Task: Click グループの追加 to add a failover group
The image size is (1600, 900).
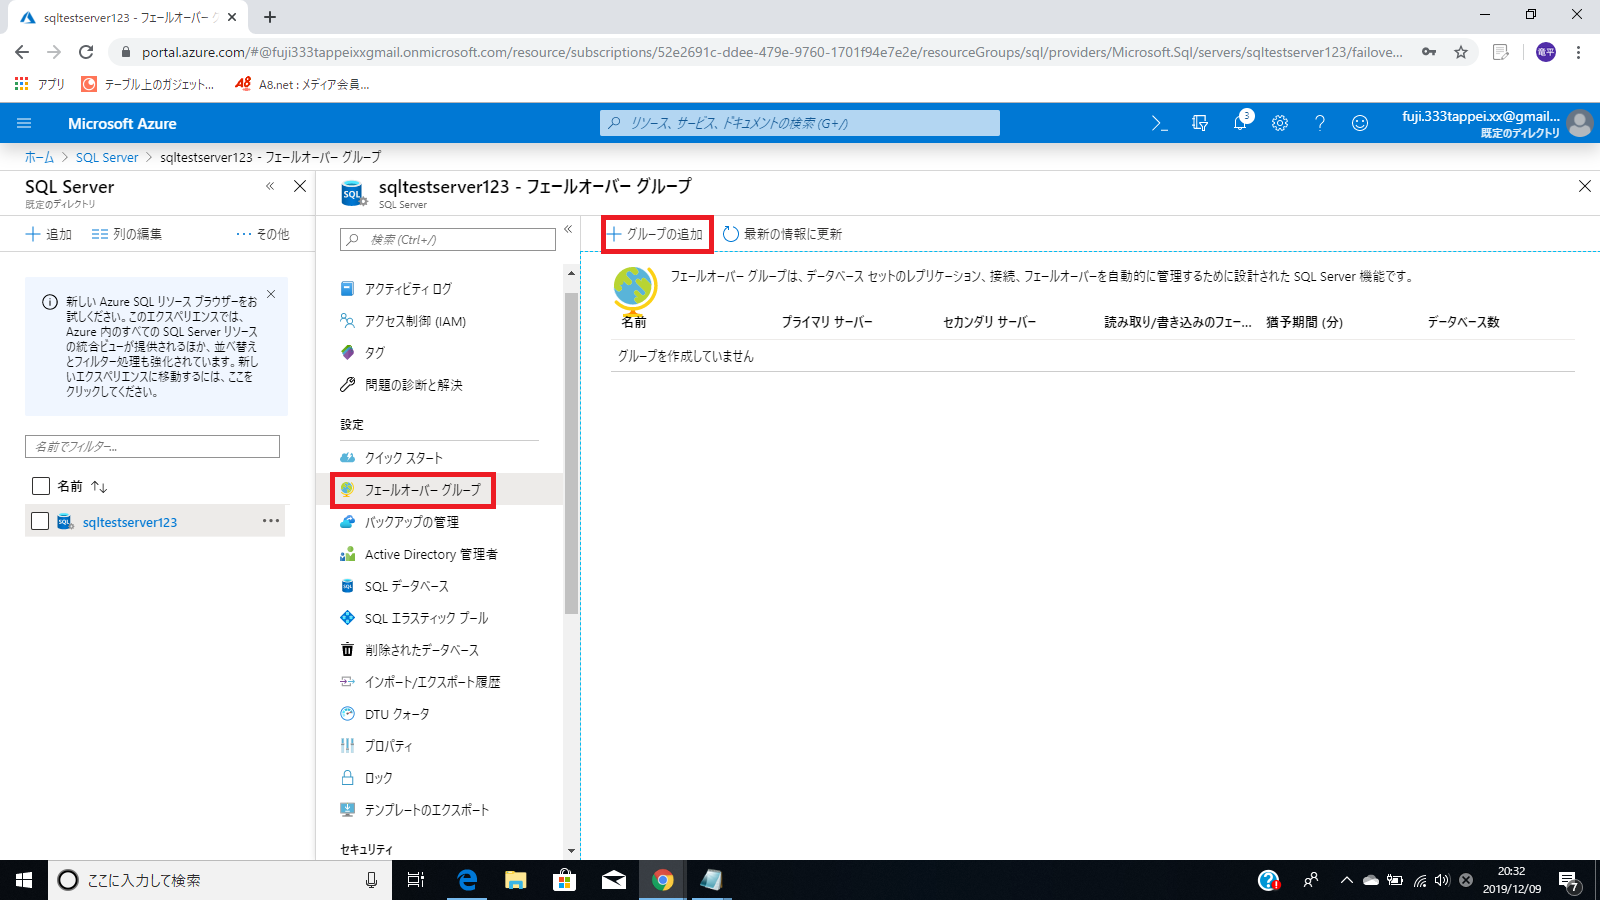Action: click(655, 233)
